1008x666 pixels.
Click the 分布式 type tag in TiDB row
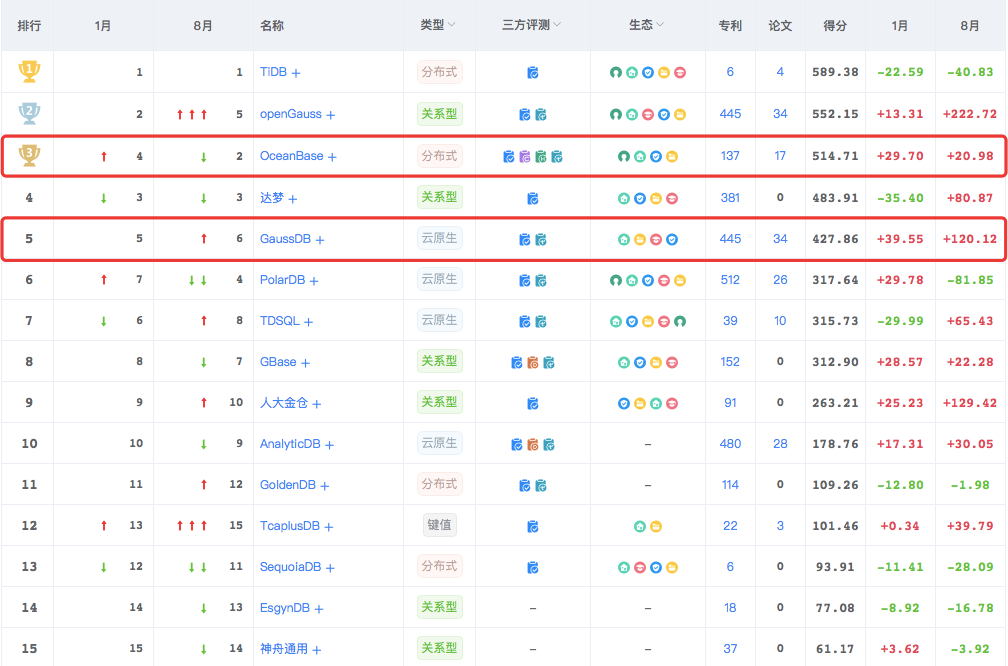pos(440,72)
